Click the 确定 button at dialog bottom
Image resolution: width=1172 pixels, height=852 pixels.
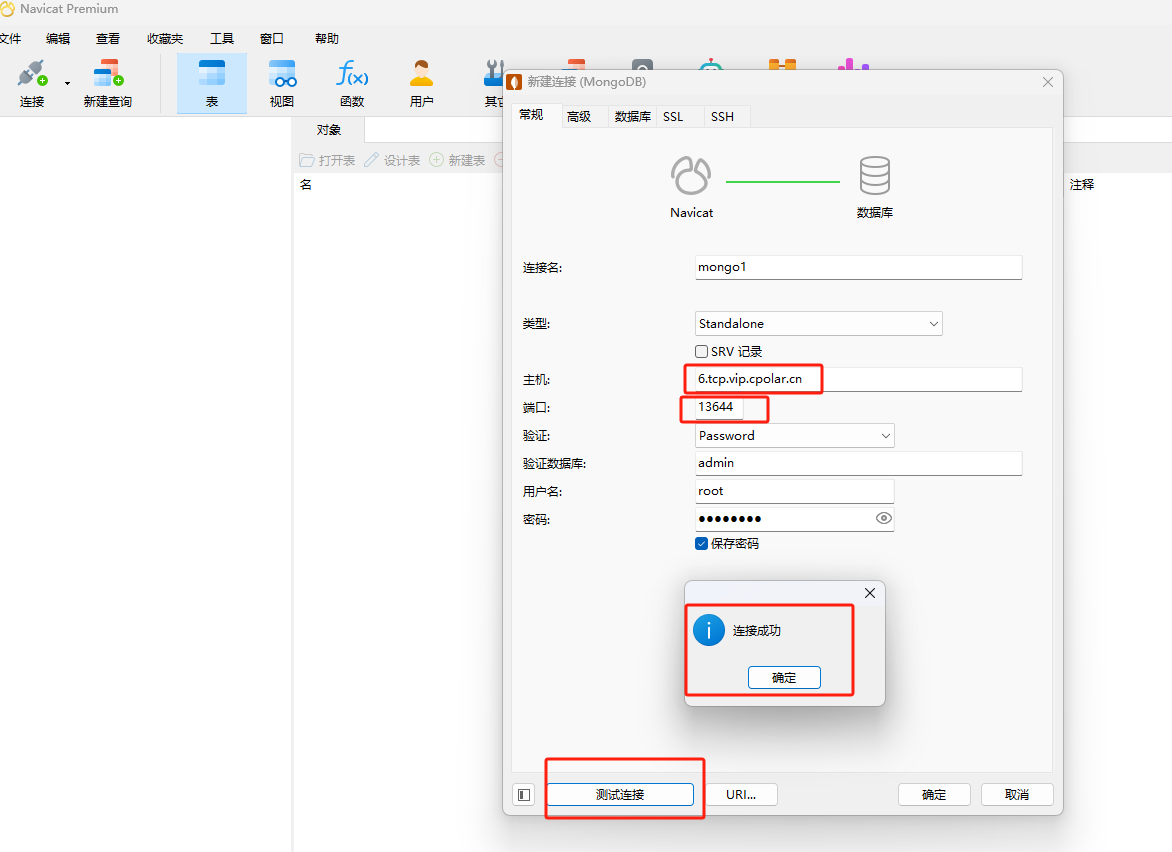pyautogui.click(x=934, y=794)
